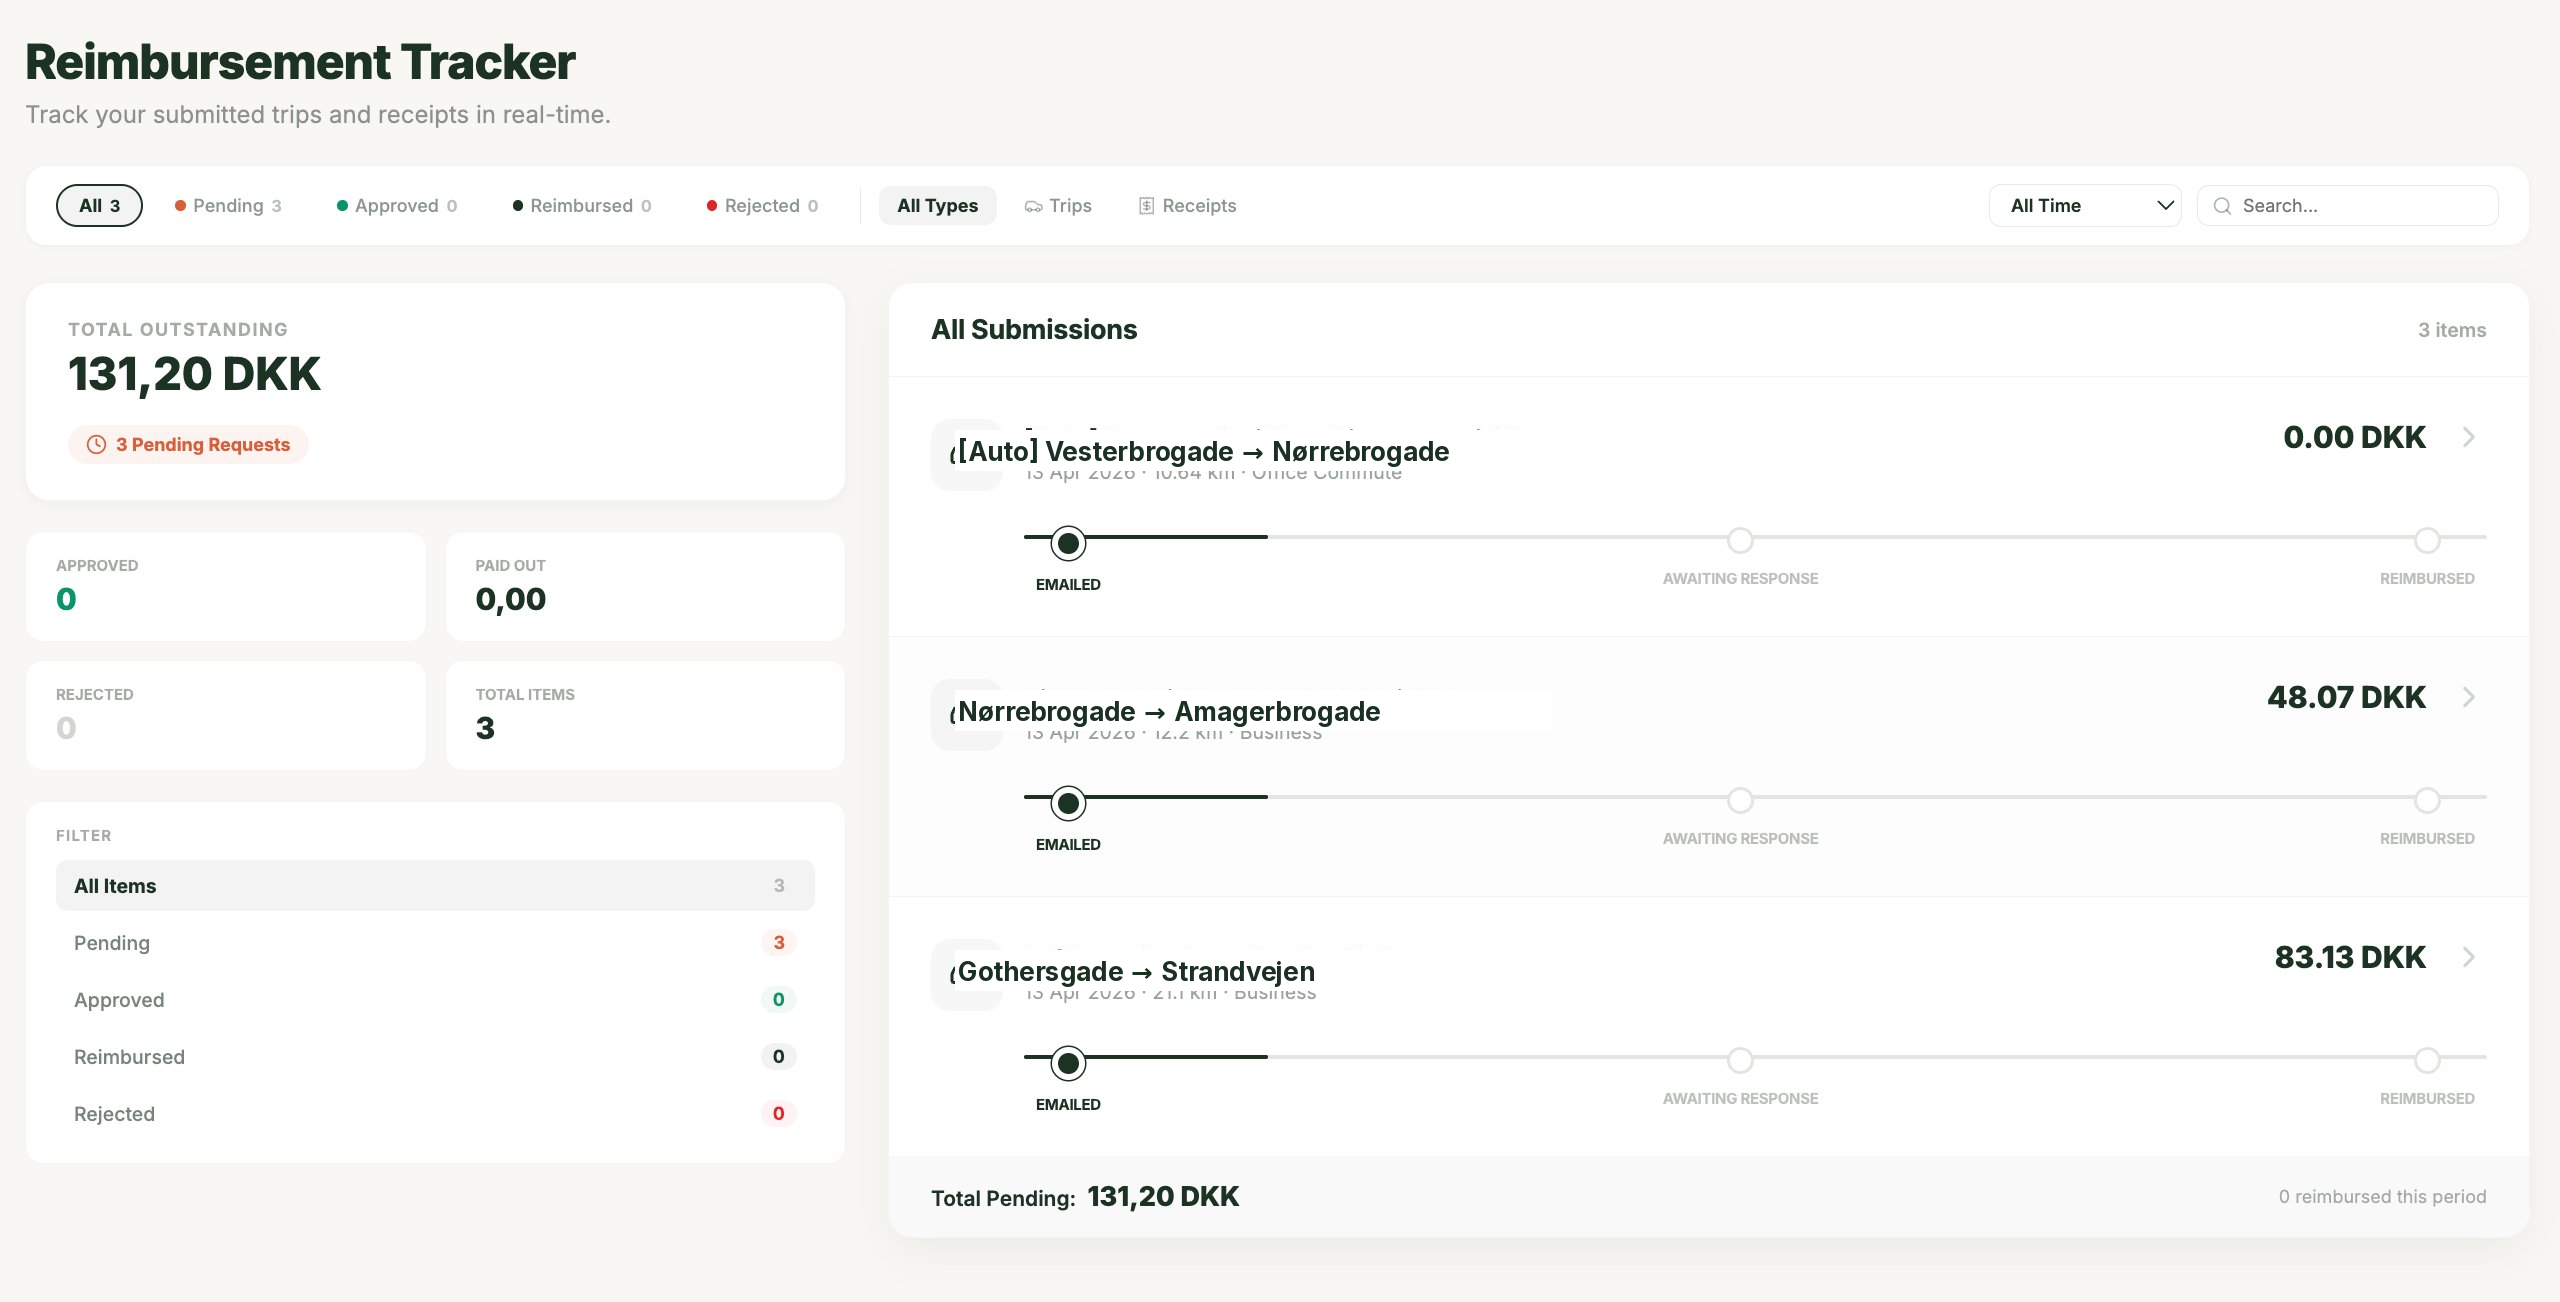Expand the 83.13 DKK submission chevron
The height and width of the screenshot is (1302, 2560).
(x=2468, y=957)
